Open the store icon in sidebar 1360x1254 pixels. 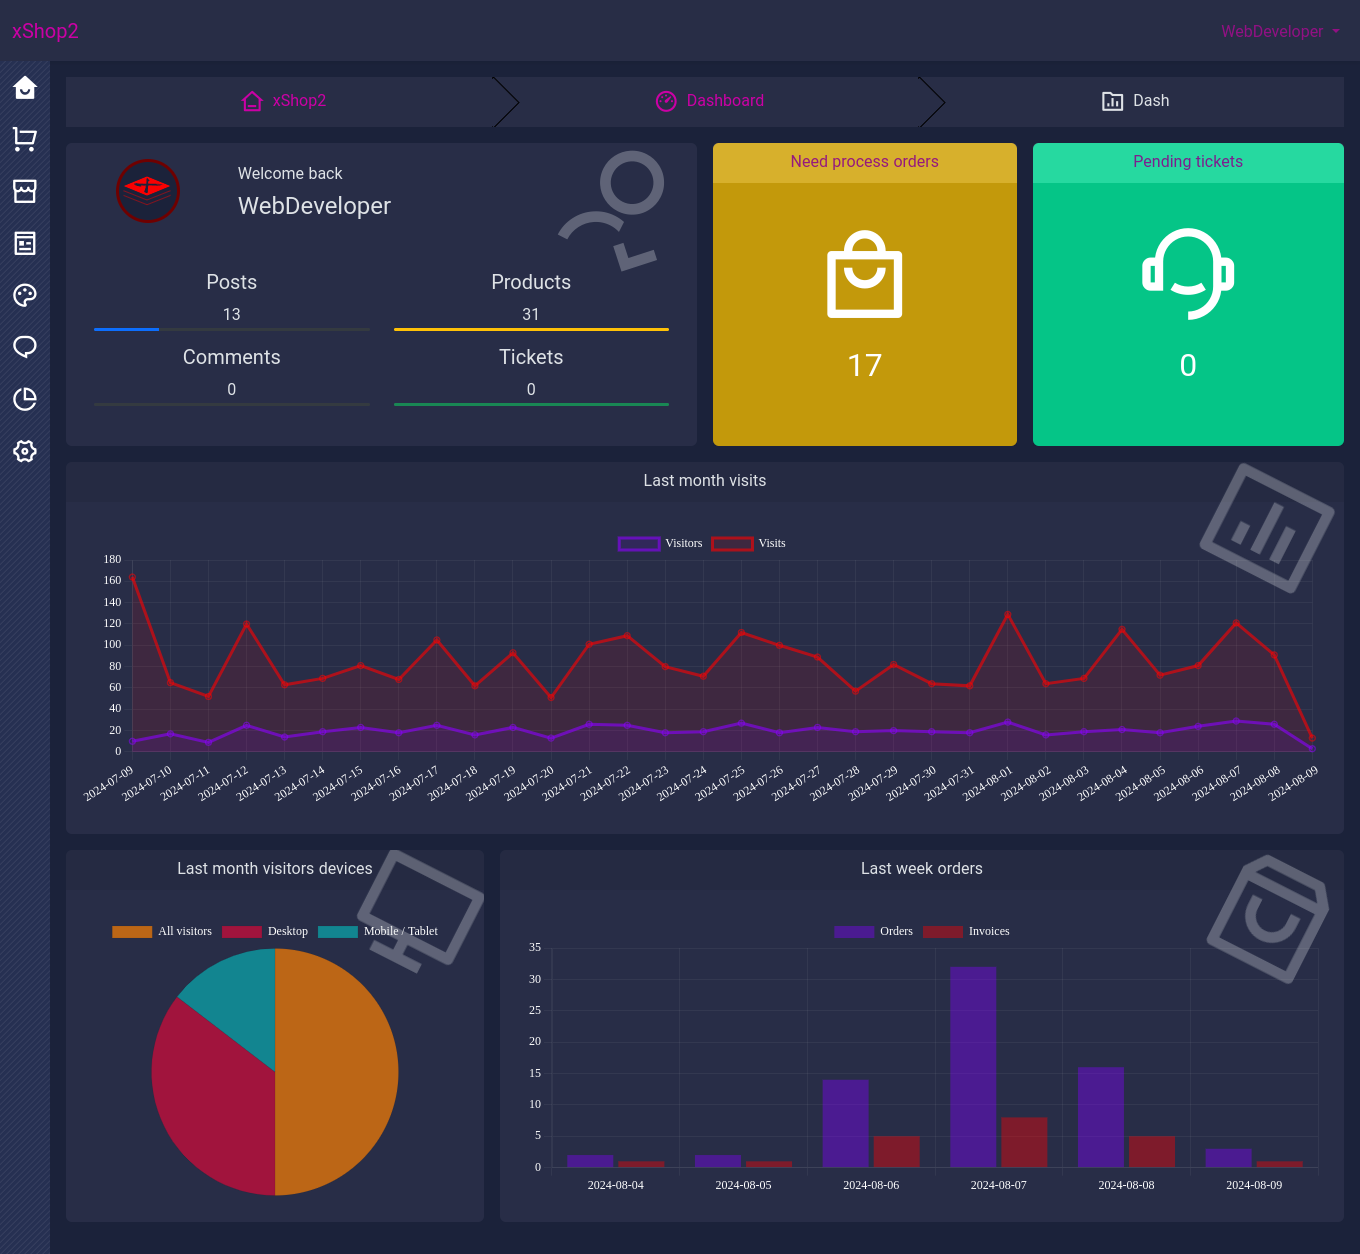pos(25,191)
